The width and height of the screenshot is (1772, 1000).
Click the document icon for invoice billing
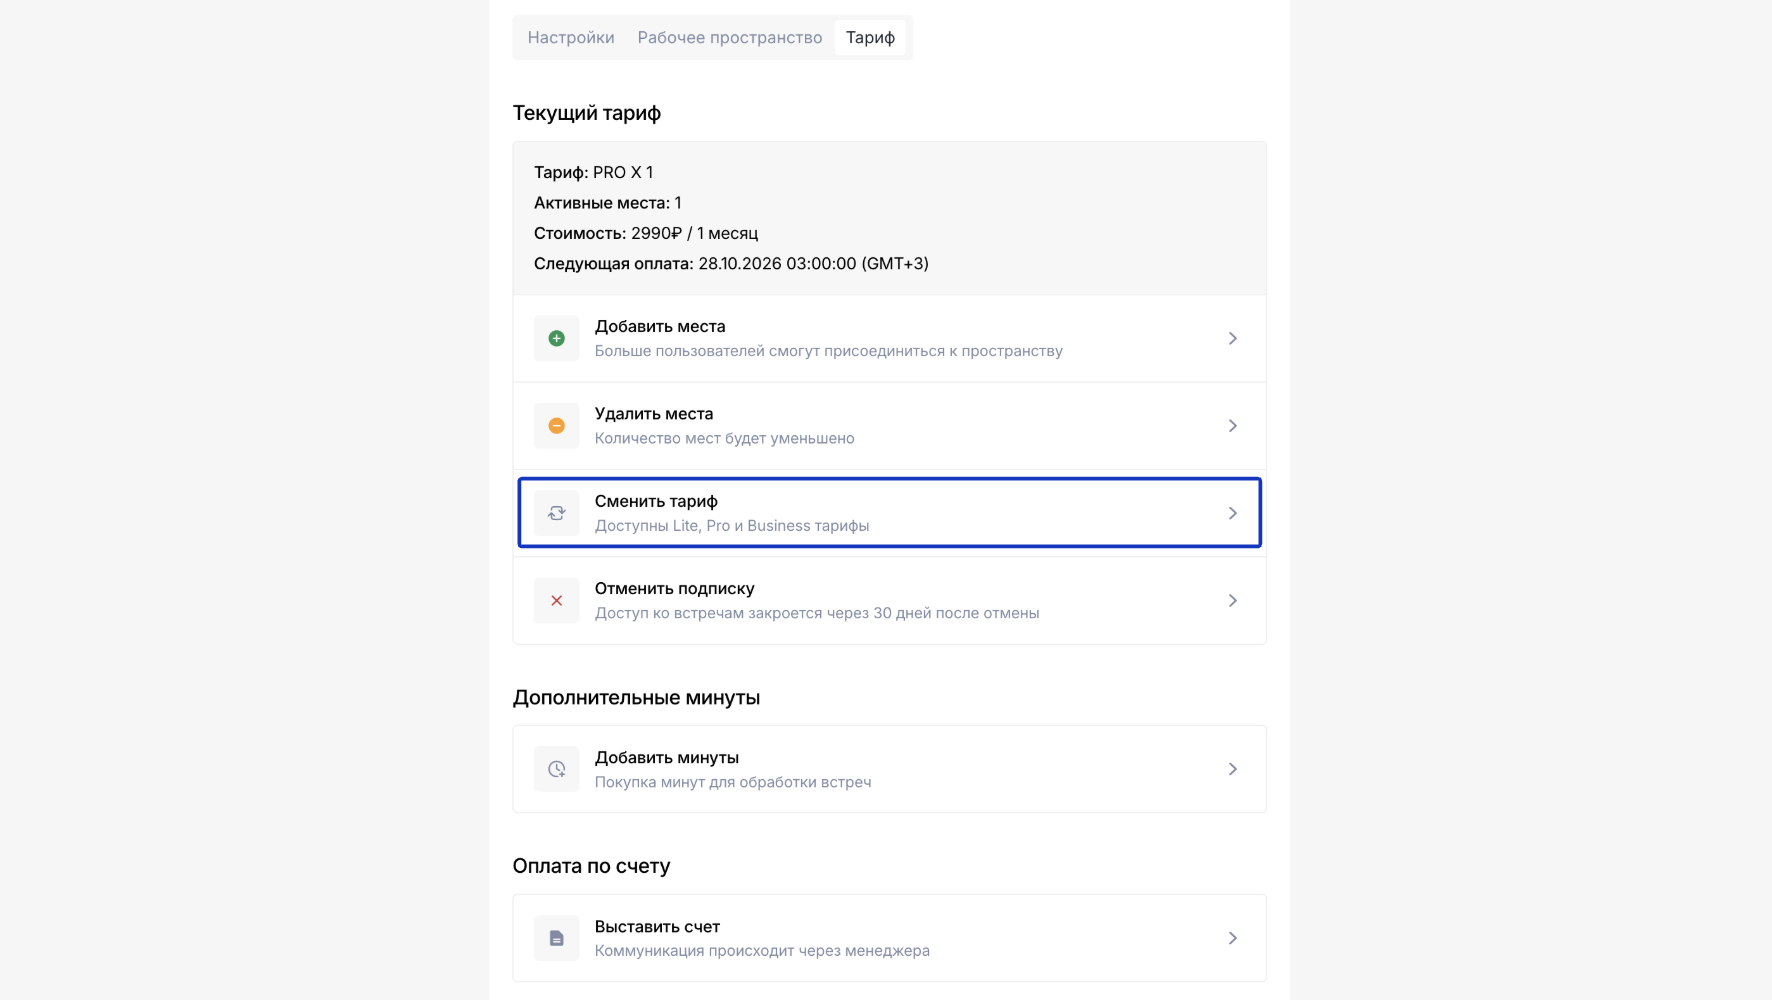pos(557,938)
